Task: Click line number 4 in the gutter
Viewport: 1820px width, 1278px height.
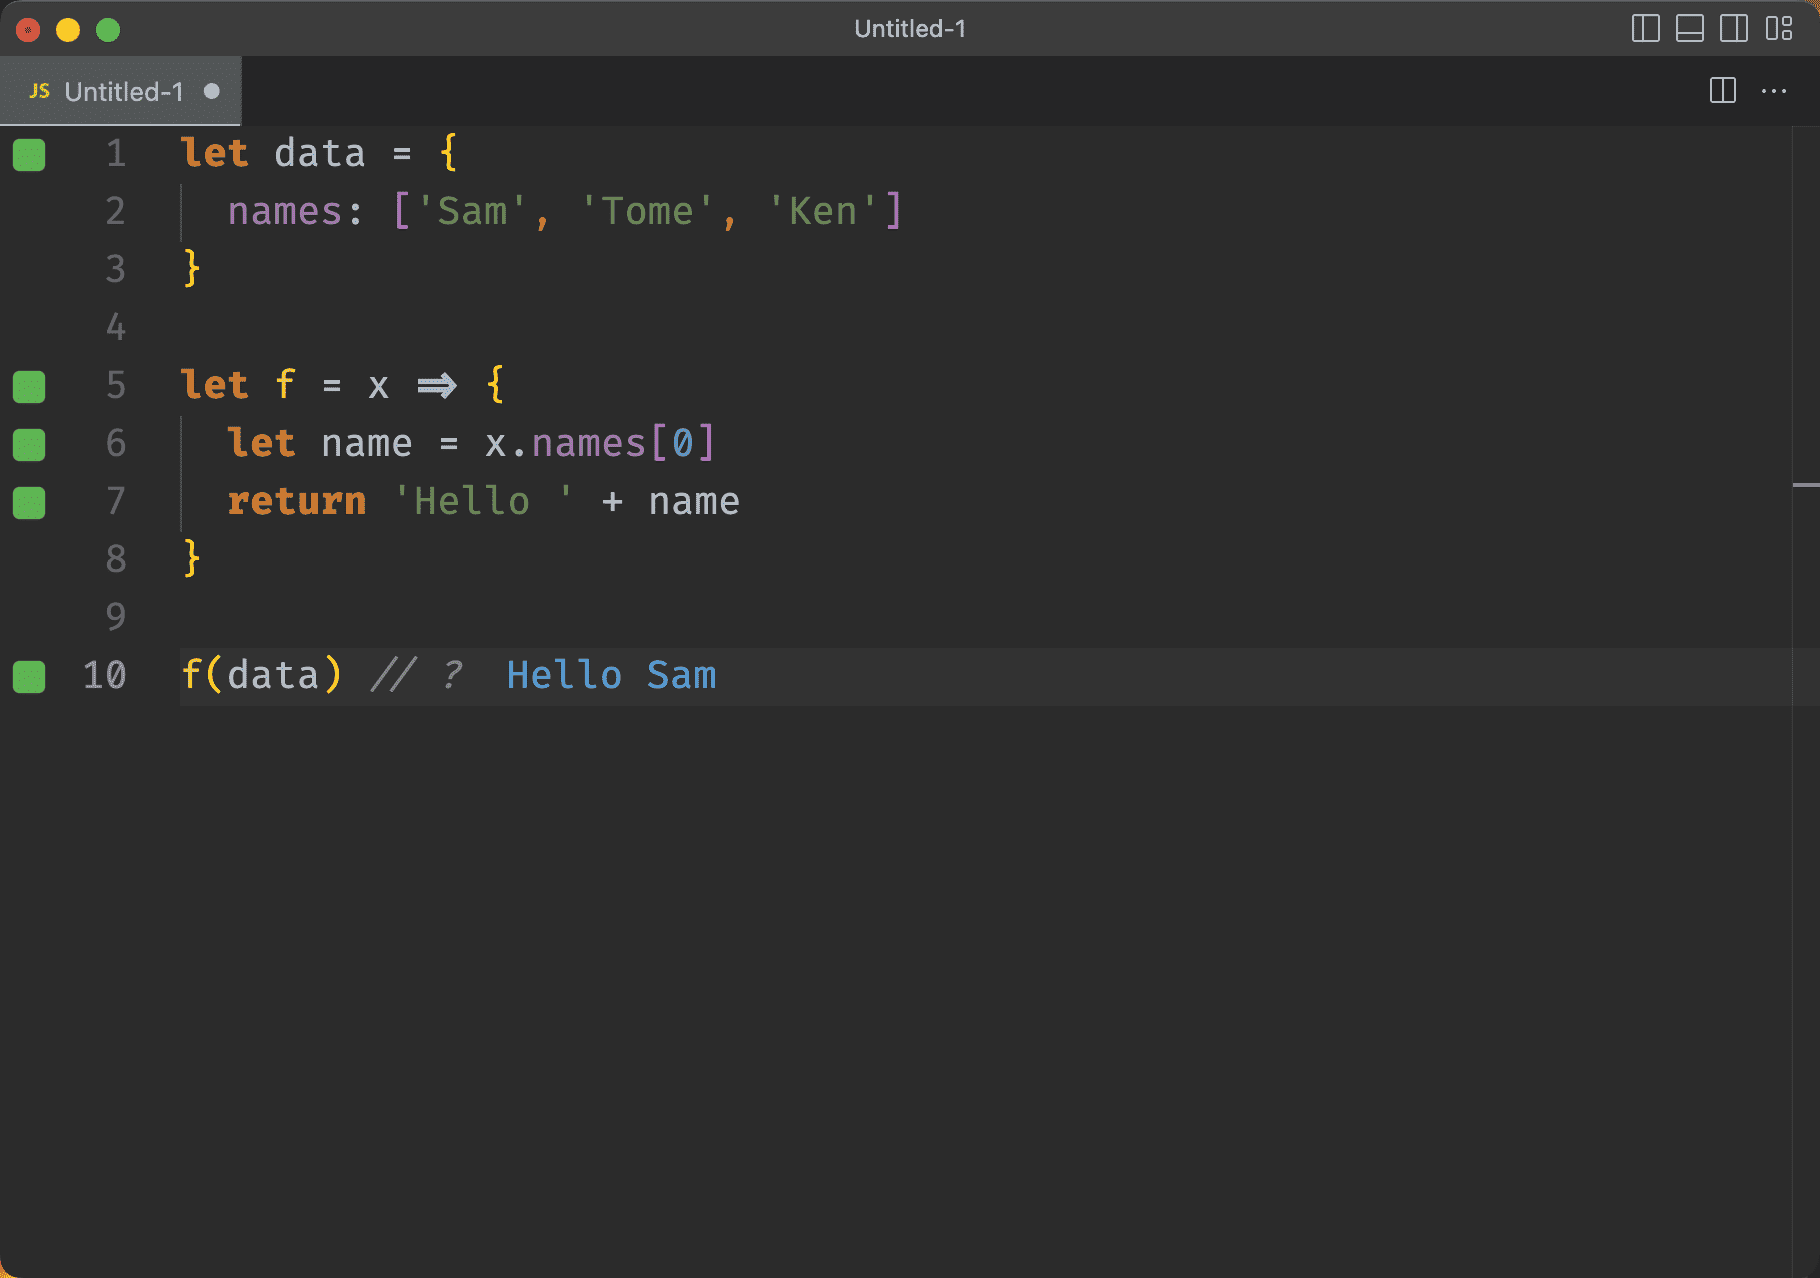Action: pos(116,327)
